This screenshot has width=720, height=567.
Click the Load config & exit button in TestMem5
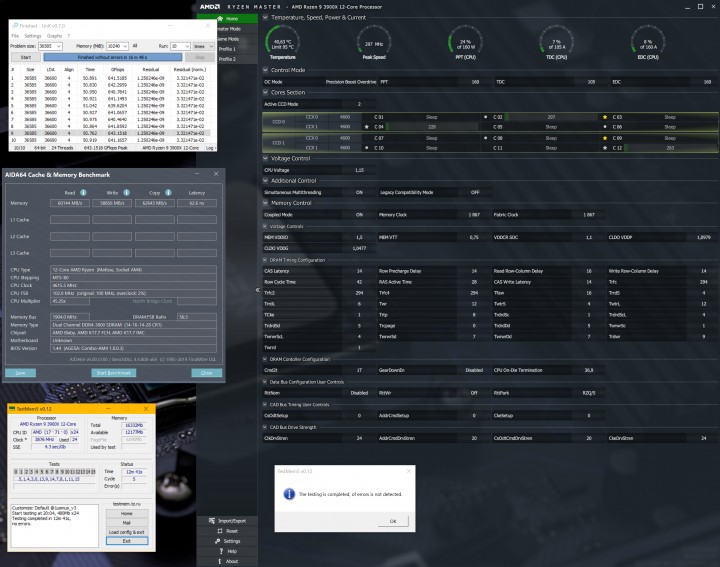click(127, 532)
